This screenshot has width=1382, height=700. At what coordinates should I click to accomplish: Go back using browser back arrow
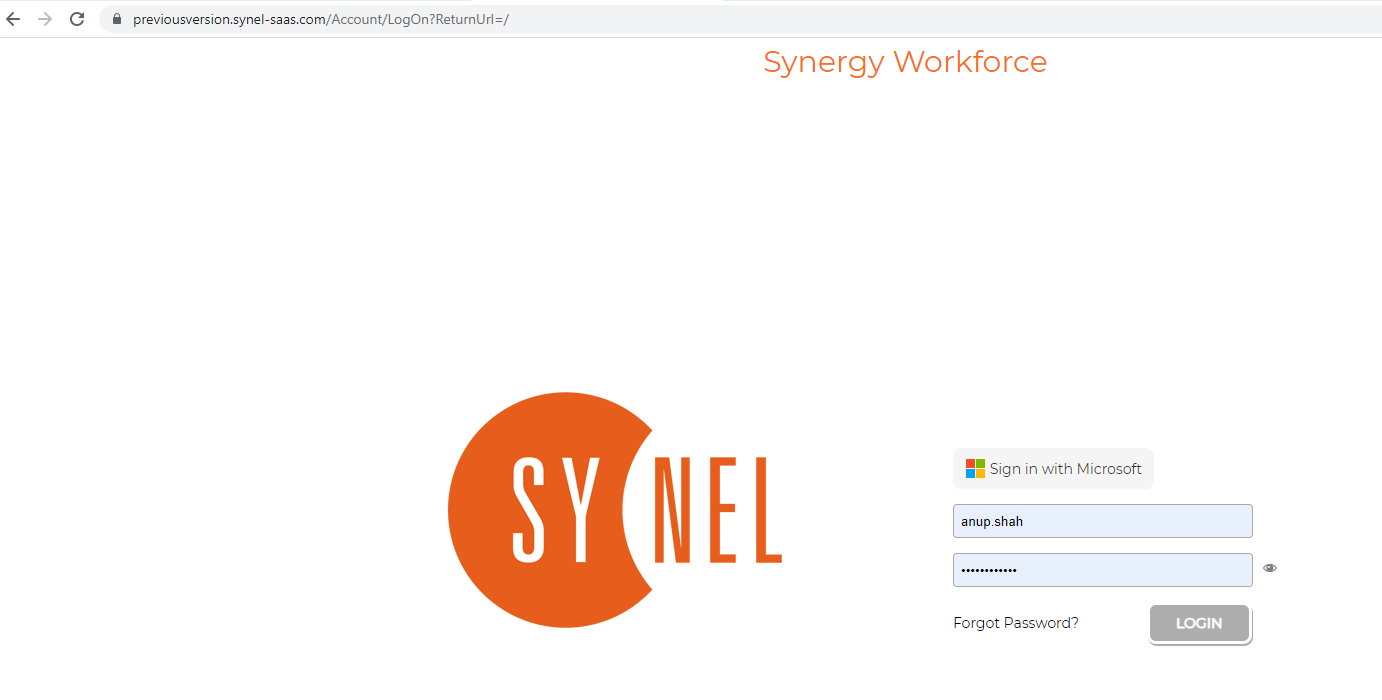pos(14,19)
